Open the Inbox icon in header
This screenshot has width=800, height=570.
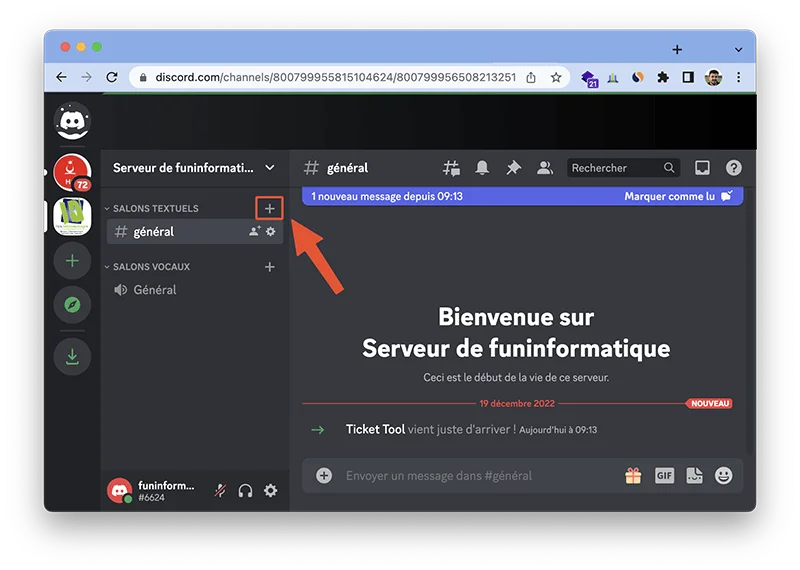(703, 168)
